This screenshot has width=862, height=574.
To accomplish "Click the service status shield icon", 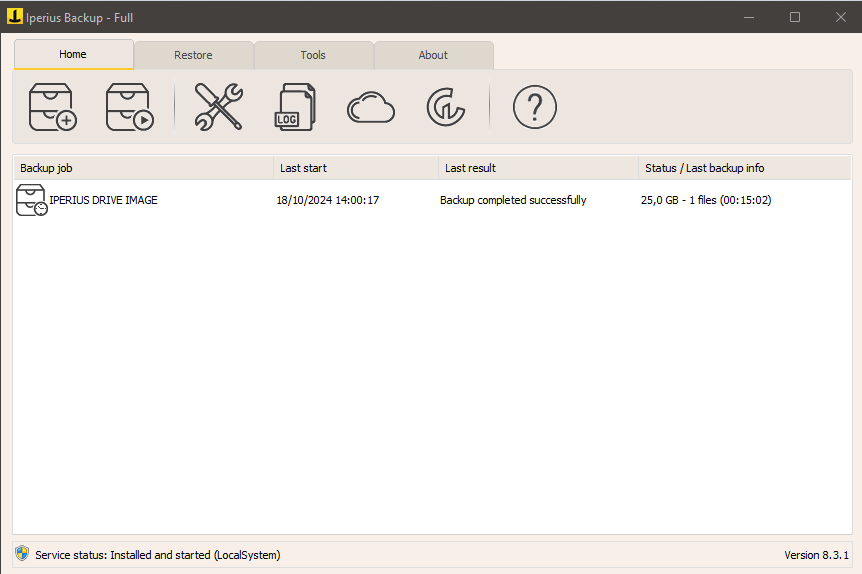I will [x=22, y=554].
